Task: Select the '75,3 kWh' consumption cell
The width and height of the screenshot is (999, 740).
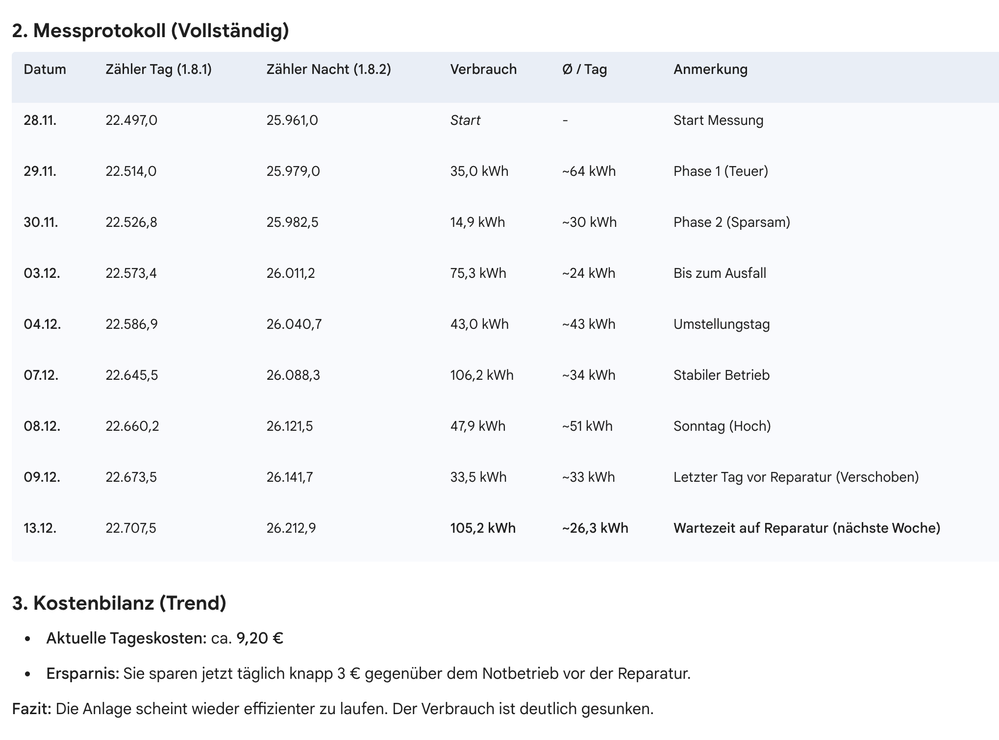Action: point(478,273)
